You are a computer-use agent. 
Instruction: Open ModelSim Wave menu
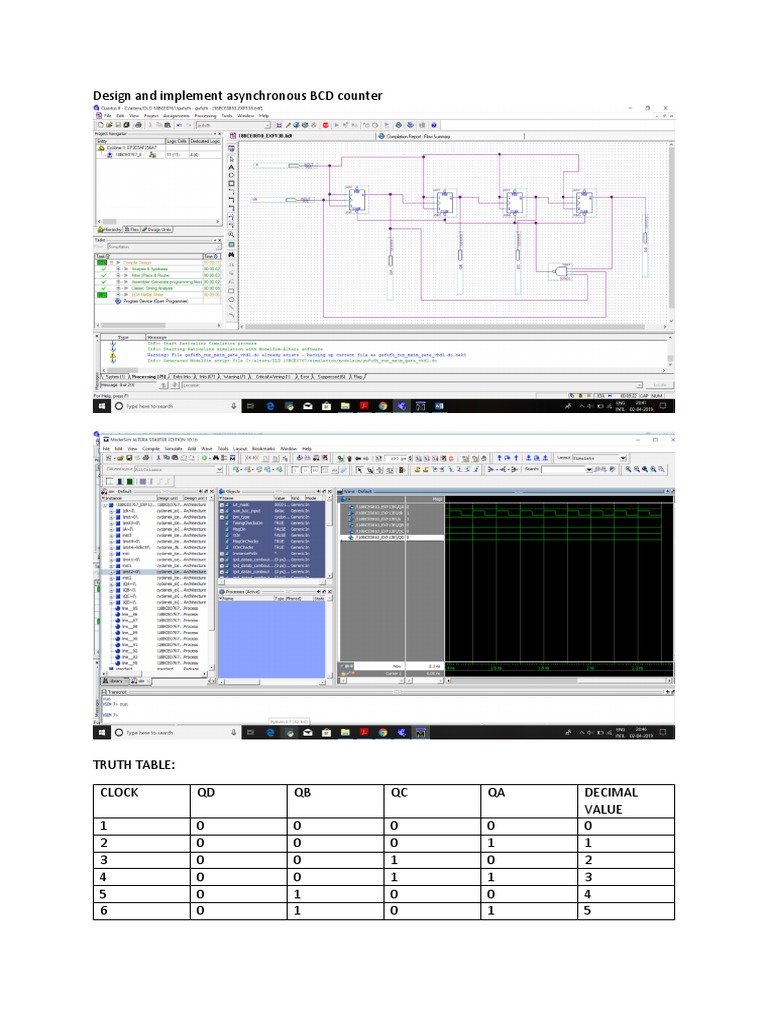206,449
